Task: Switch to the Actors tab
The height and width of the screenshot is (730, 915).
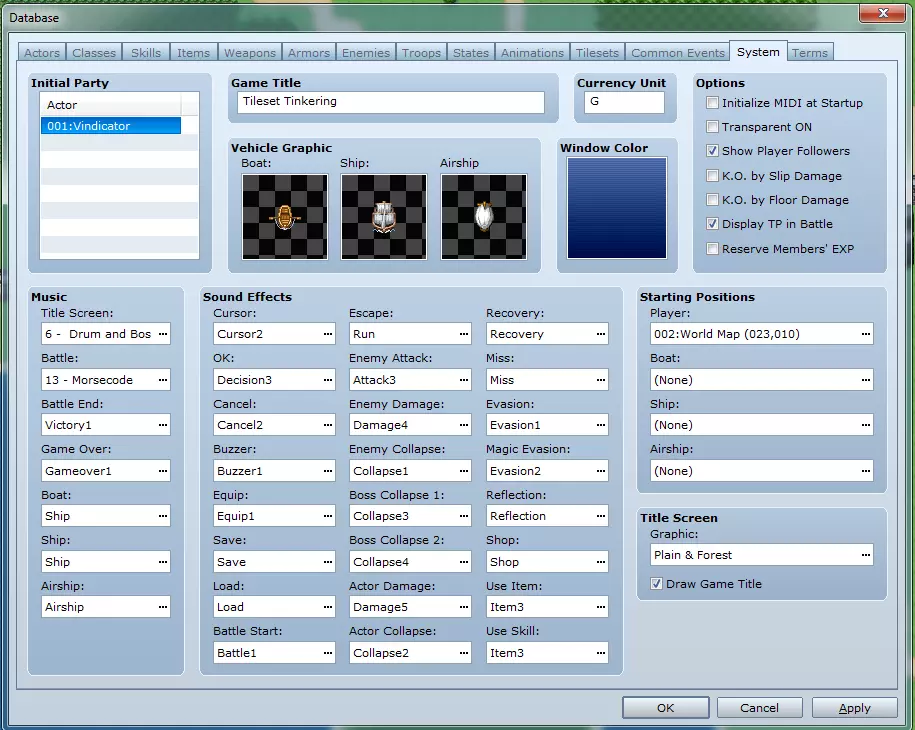Action: pos(42,53)
